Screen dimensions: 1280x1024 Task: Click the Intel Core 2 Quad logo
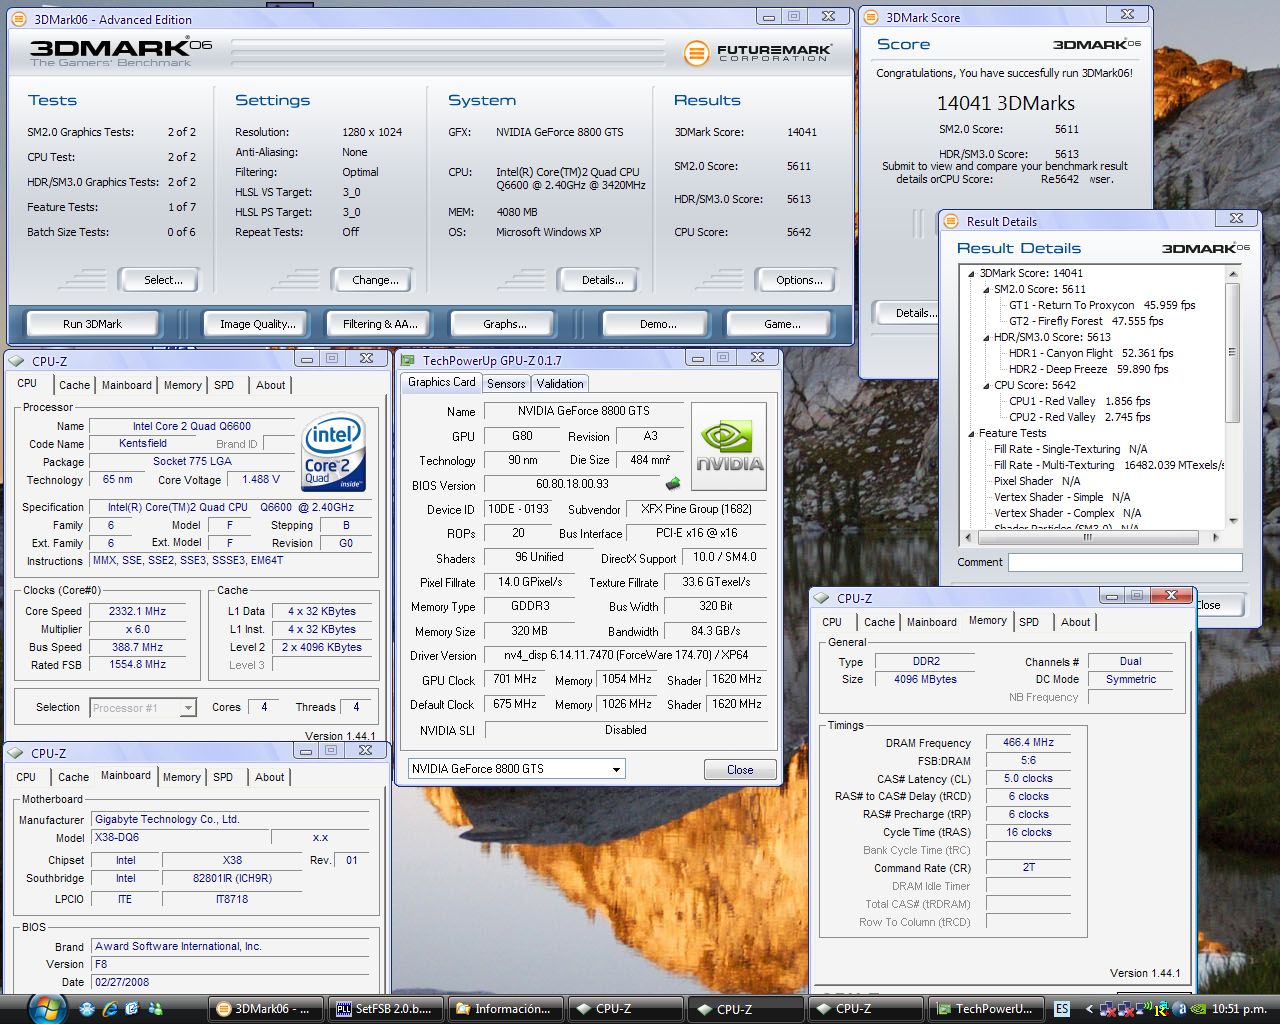coord(333,454)
